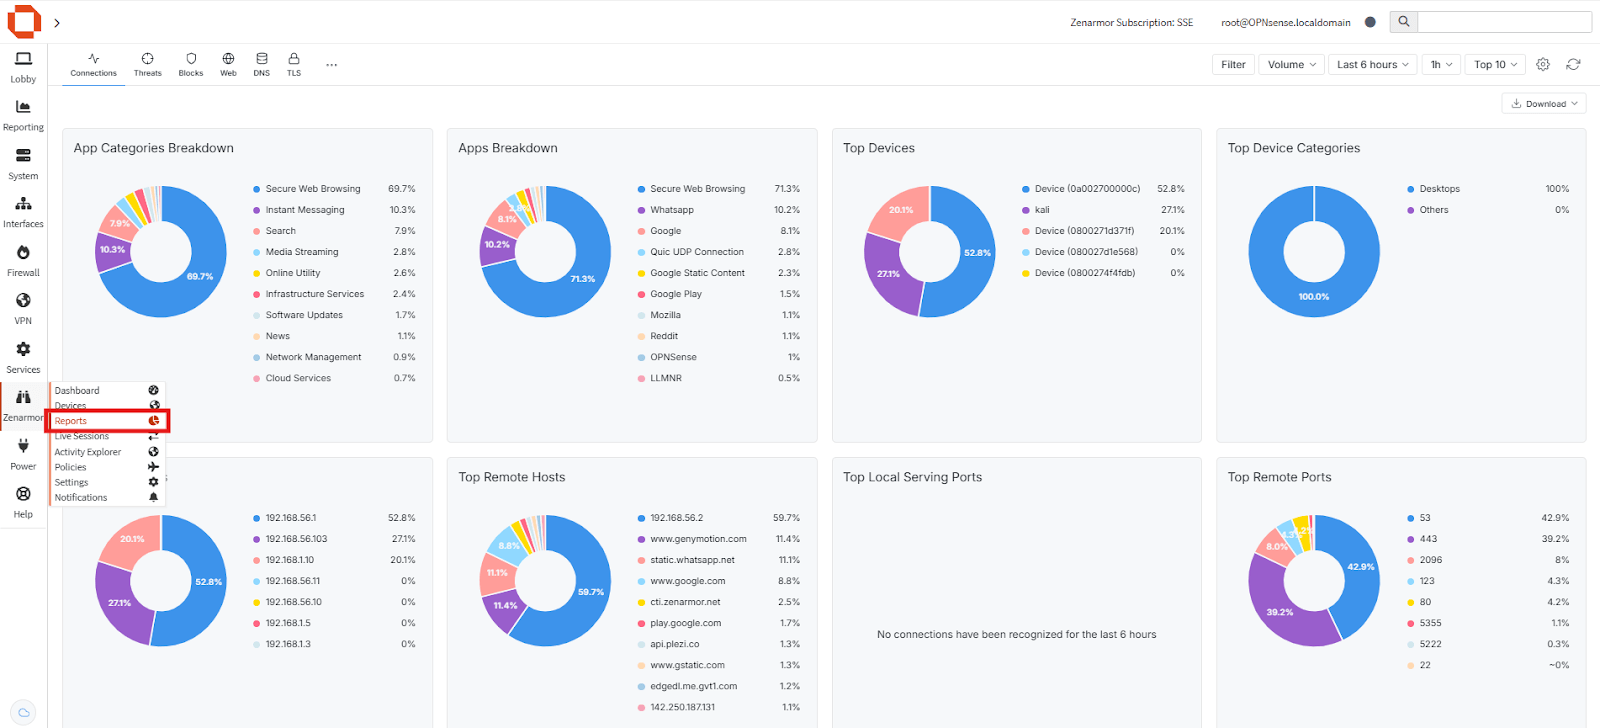
Task: Open the Firewall sidebar section
Action: (x=23, y=261)
